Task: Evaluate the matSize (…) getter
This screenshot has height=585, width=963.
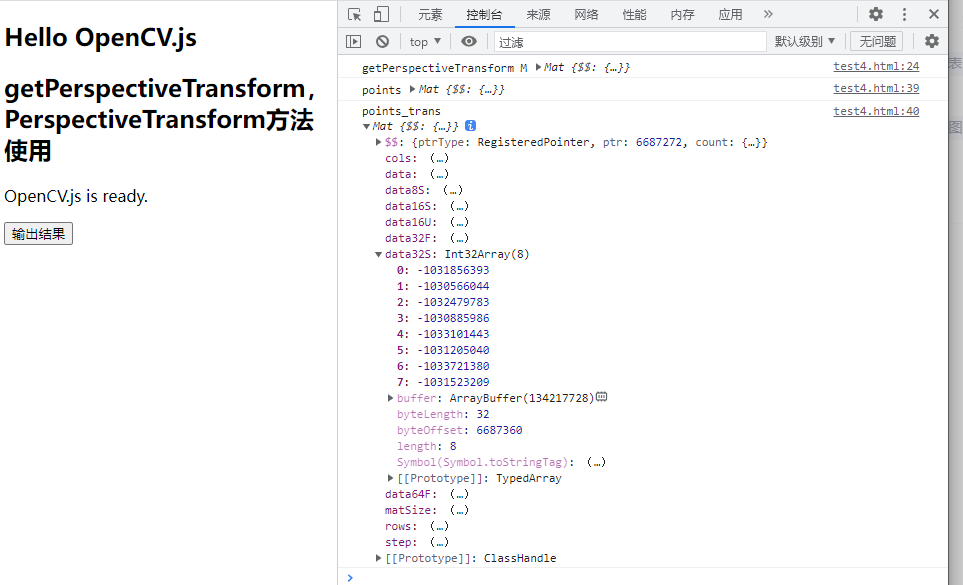Action: [459, 510]
